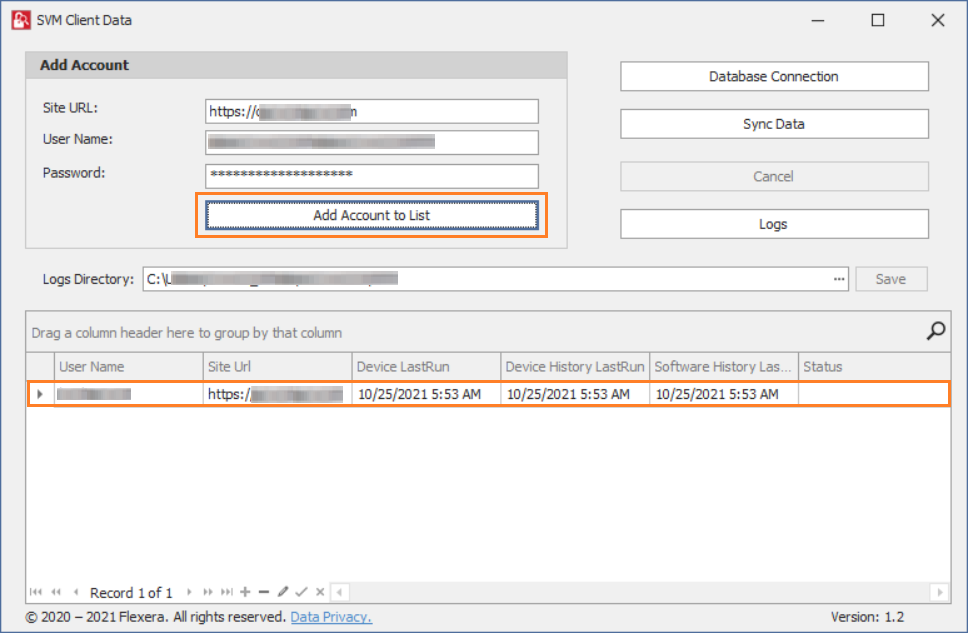
Task: Start the Sync Data process
Action: 774,125
